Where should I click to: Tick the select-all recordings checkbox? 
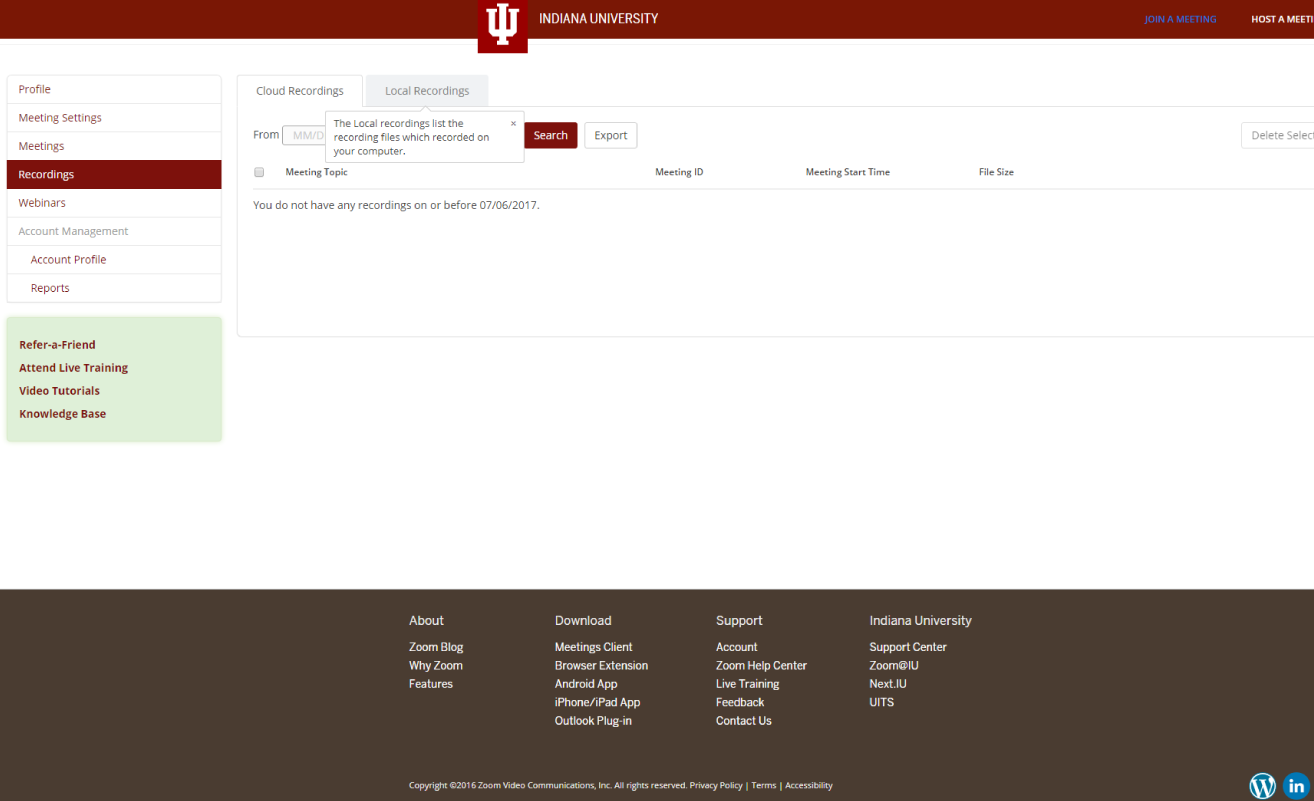[259, 172]
